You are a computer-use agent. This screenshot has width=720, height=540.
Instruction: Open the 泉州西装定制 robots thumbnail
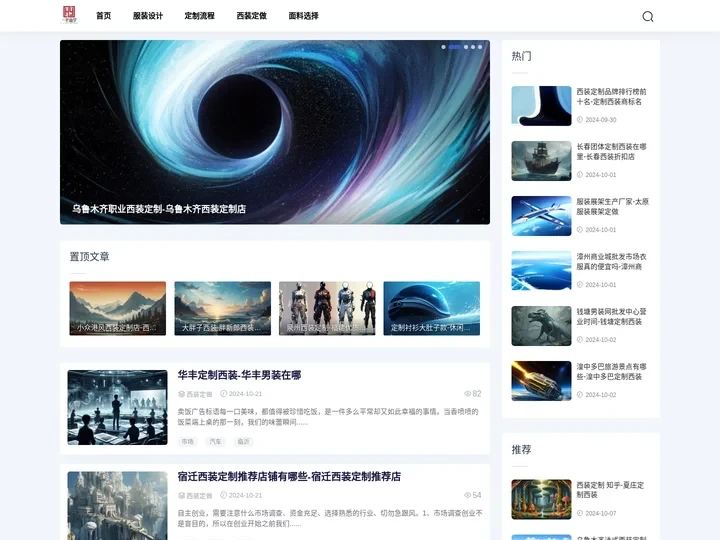tap(327, 308)
